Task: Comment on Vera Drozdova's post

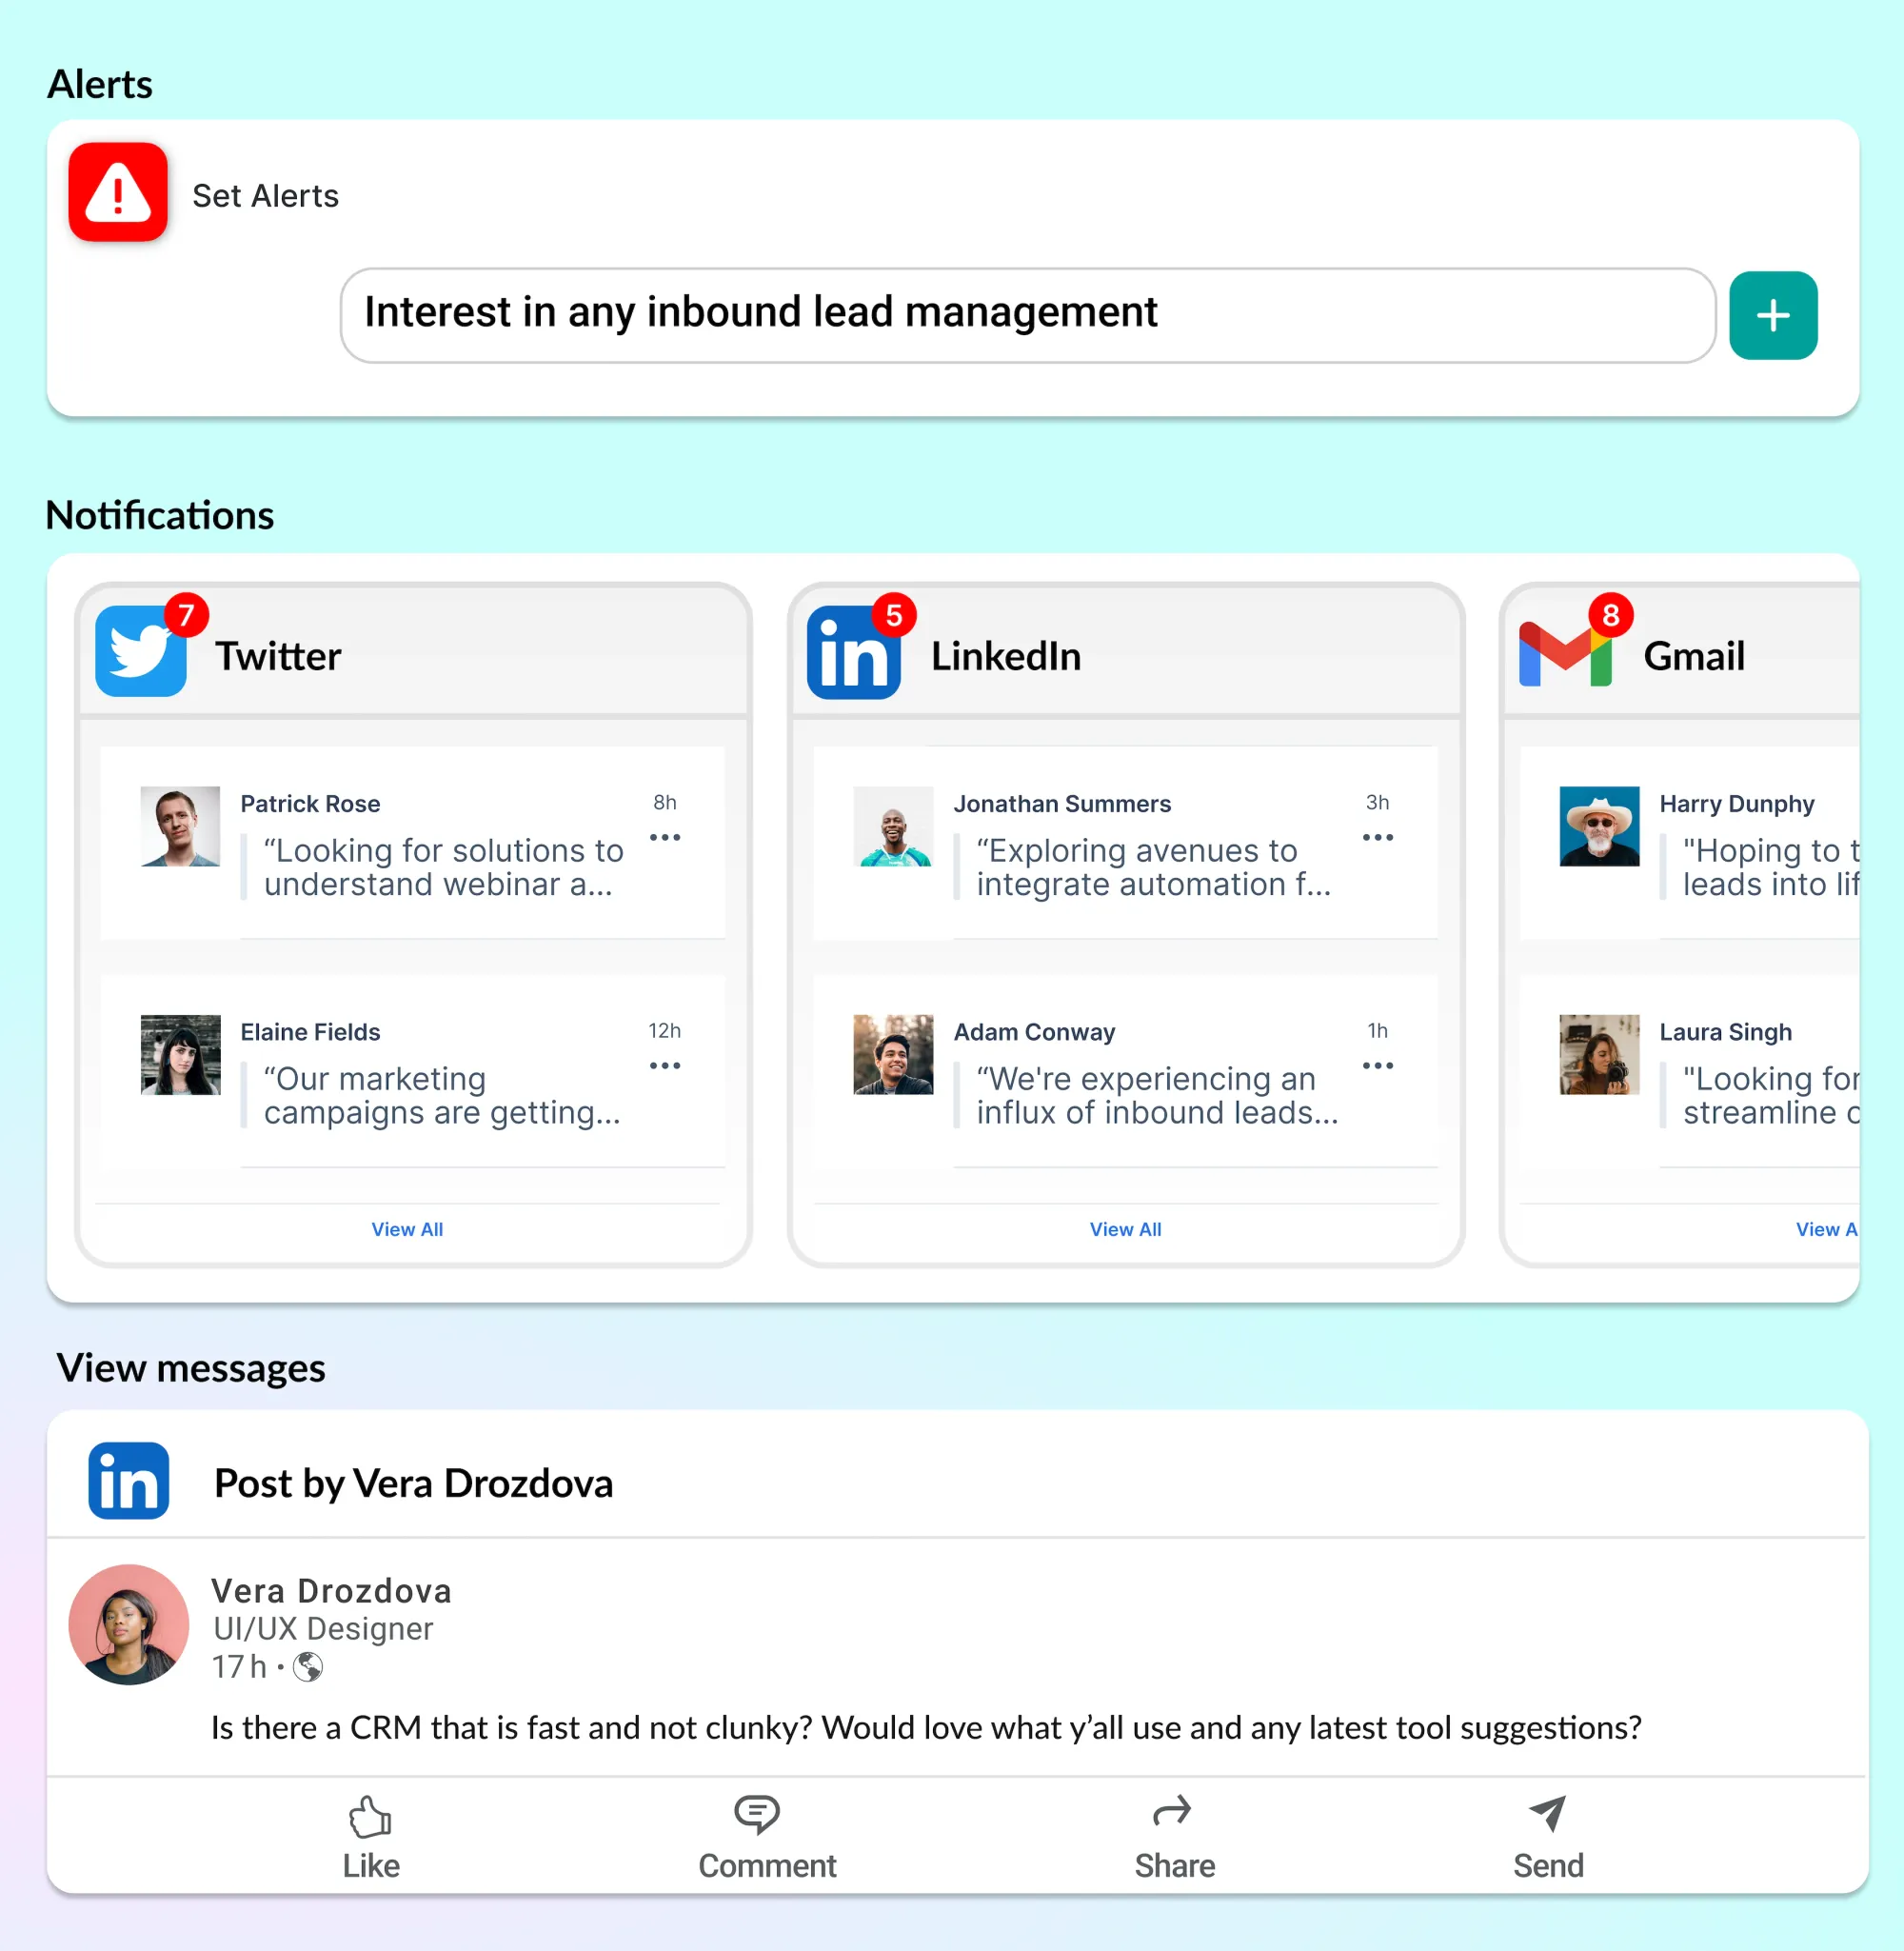Action: pyautogui.click(x=767, y=1836)
